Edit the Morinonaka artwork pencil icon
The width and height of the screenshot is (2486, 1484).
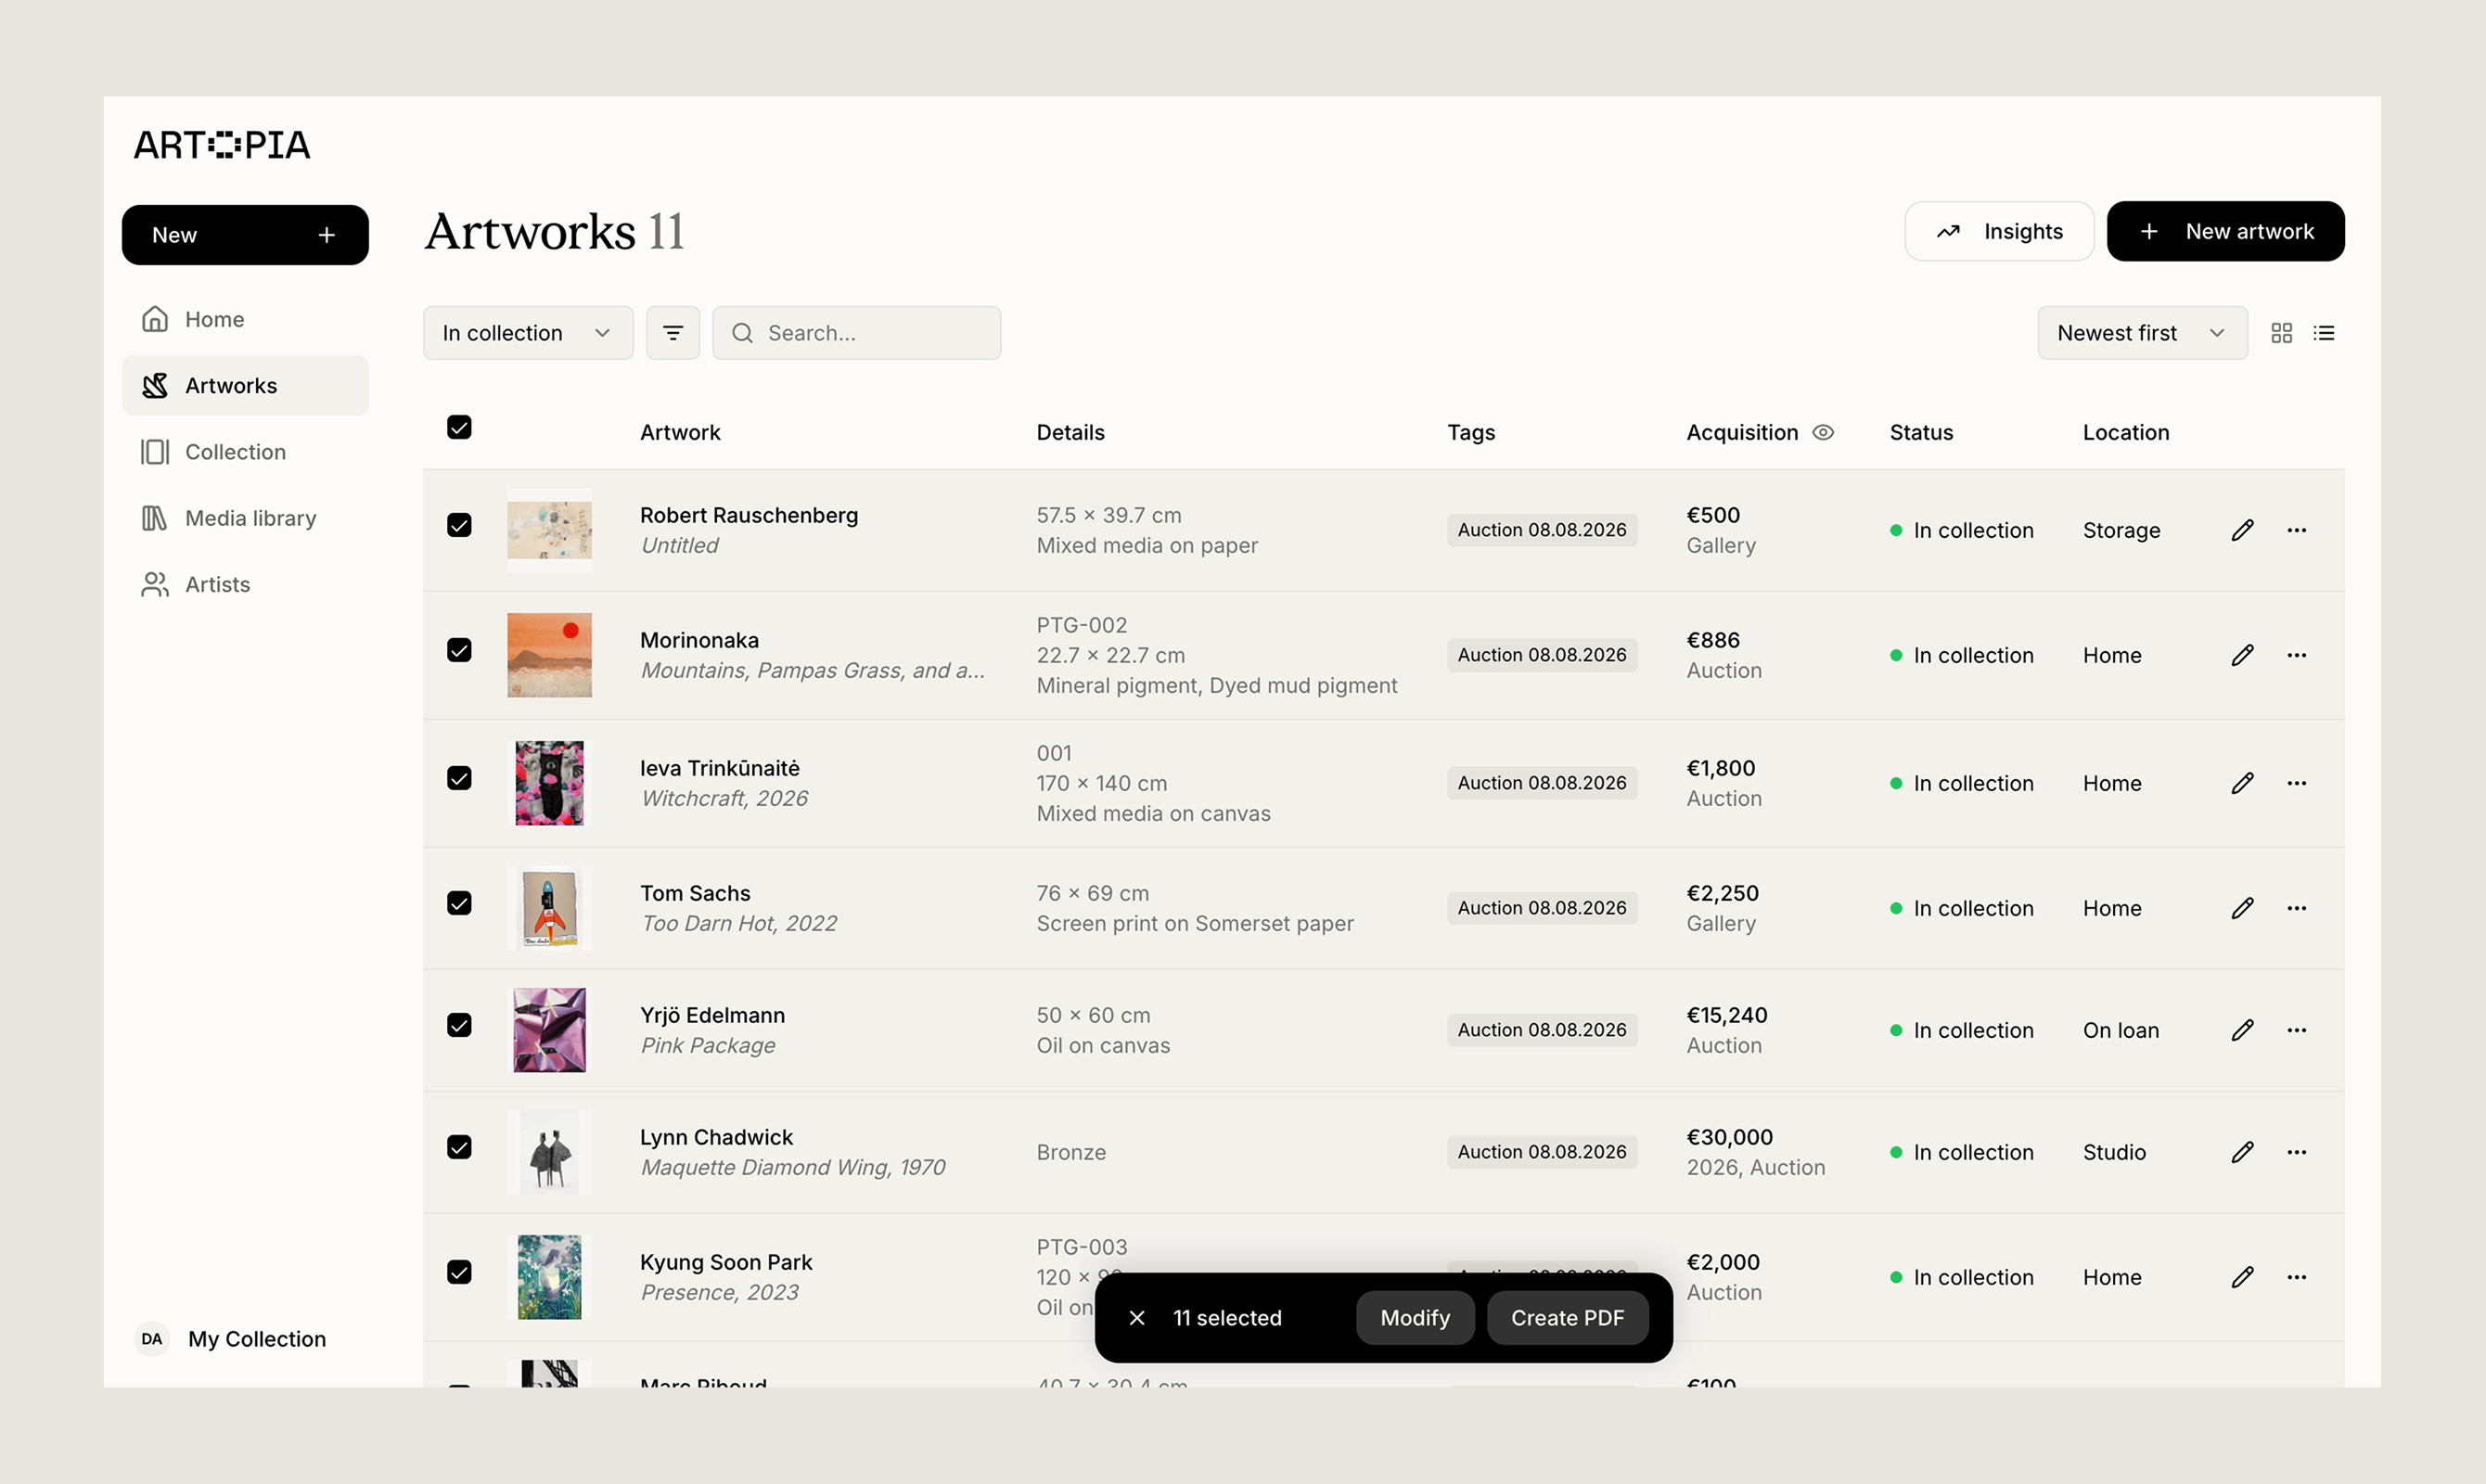(2242, 655)
